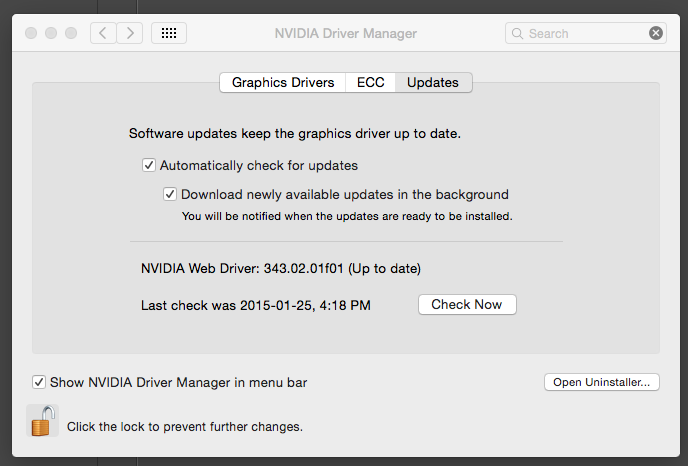Toggle Show NVIDIA Driver Manager in menu bar

click(39, 381)
